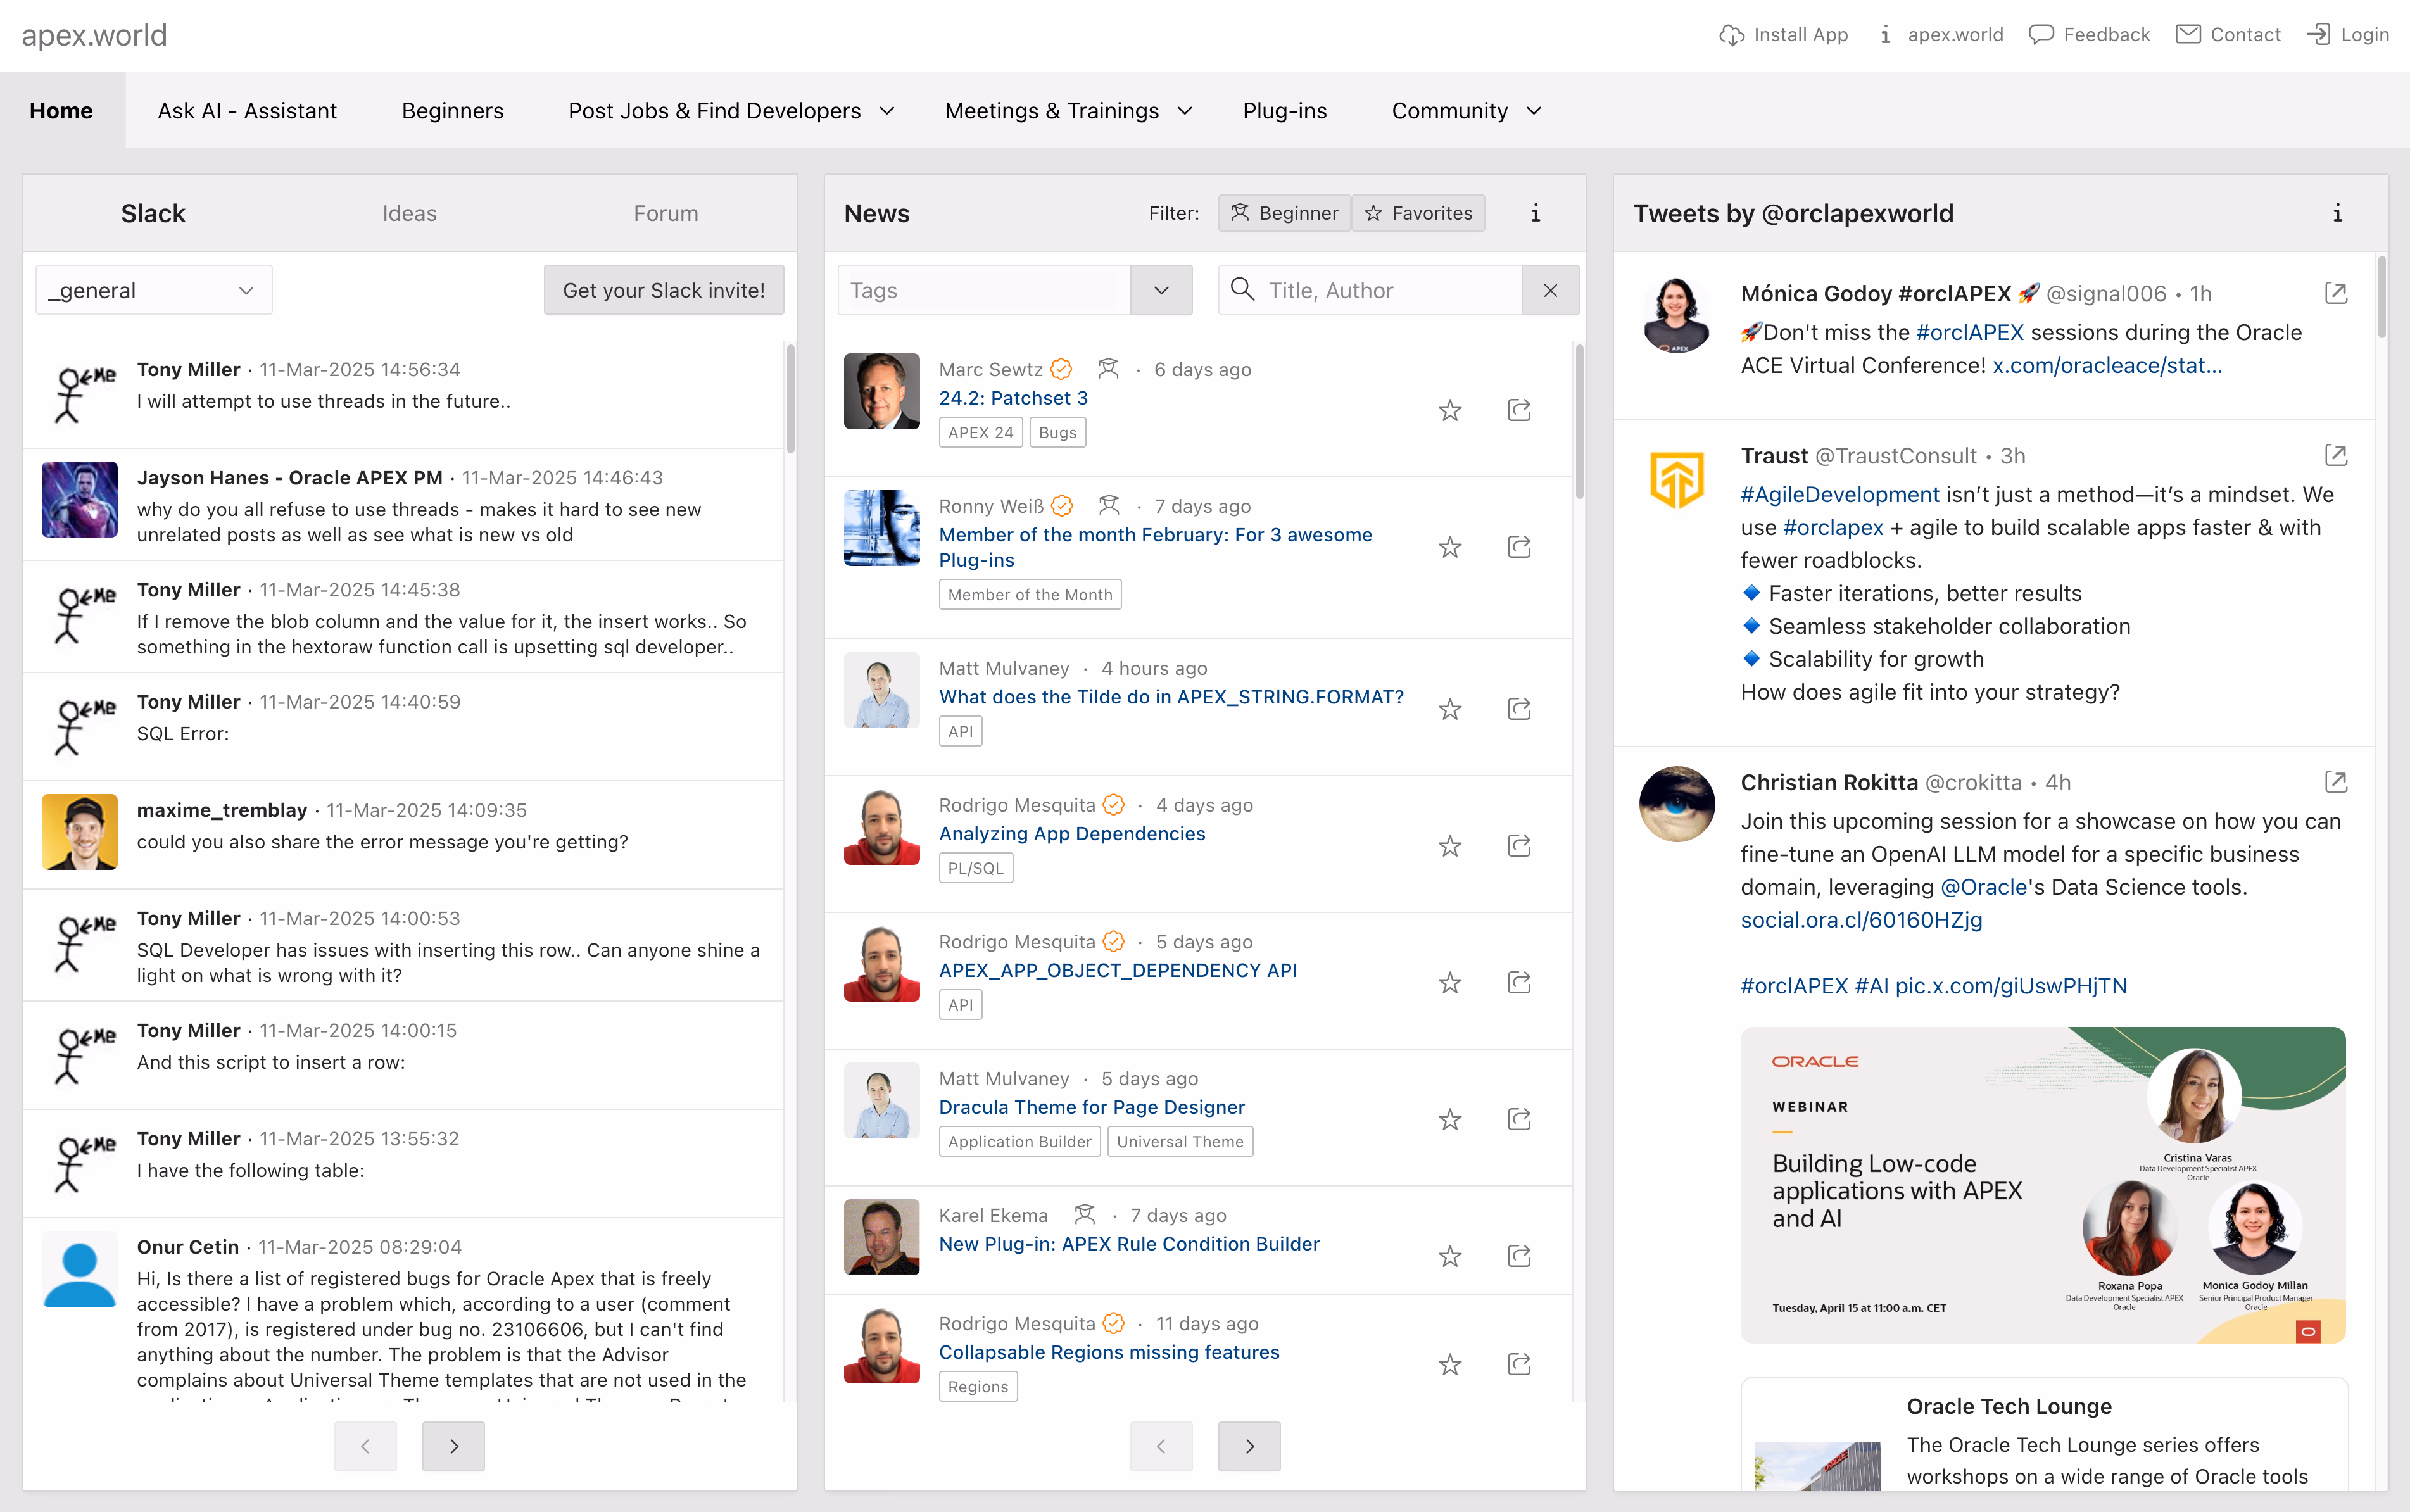The height and width of the screenshot is (1512, 2410).
Task: Click the News panel info icon
Action: 1535,213
